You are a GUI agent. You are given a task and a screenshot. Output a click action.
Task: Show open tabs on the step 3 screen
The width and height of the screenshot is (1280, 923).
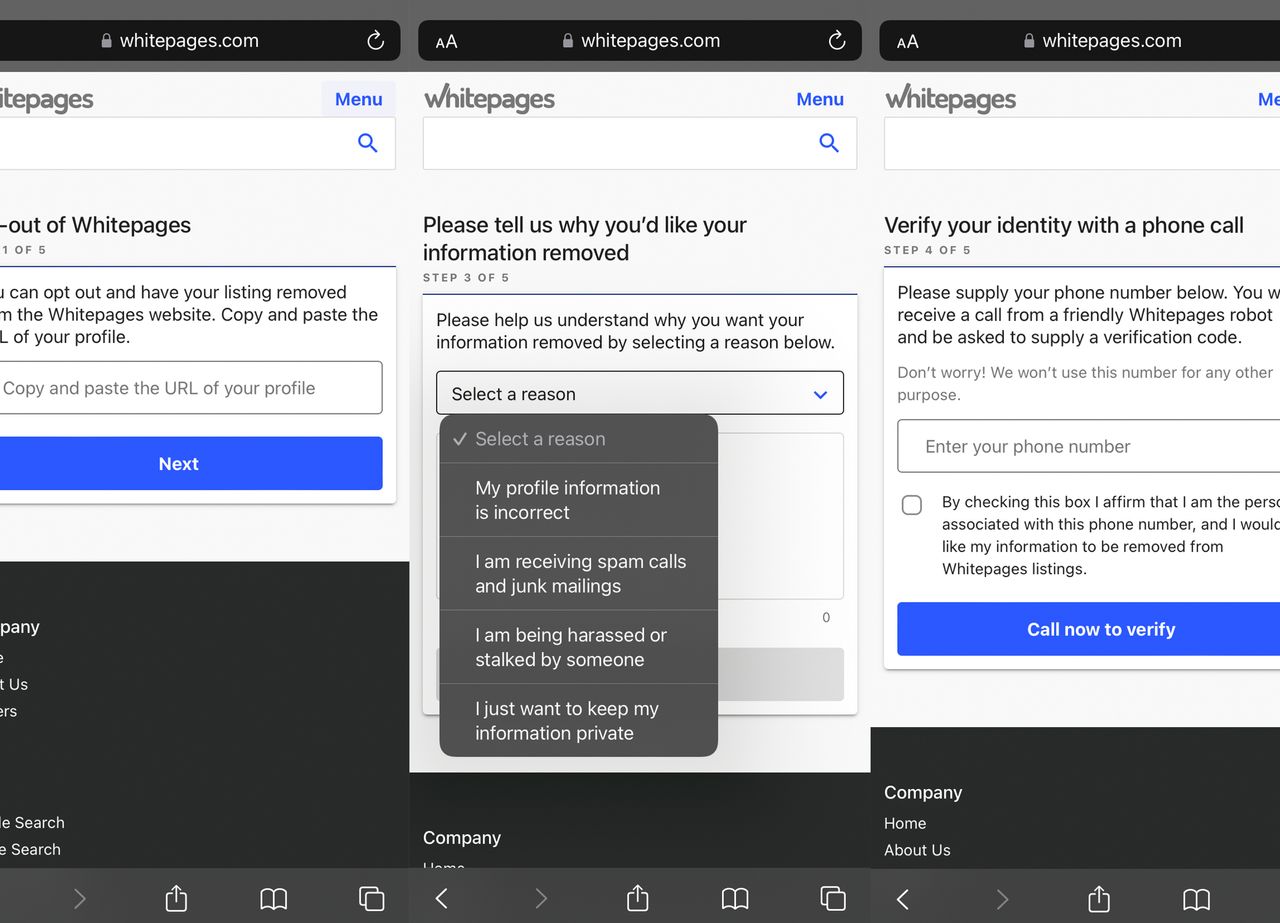(832, 899)
